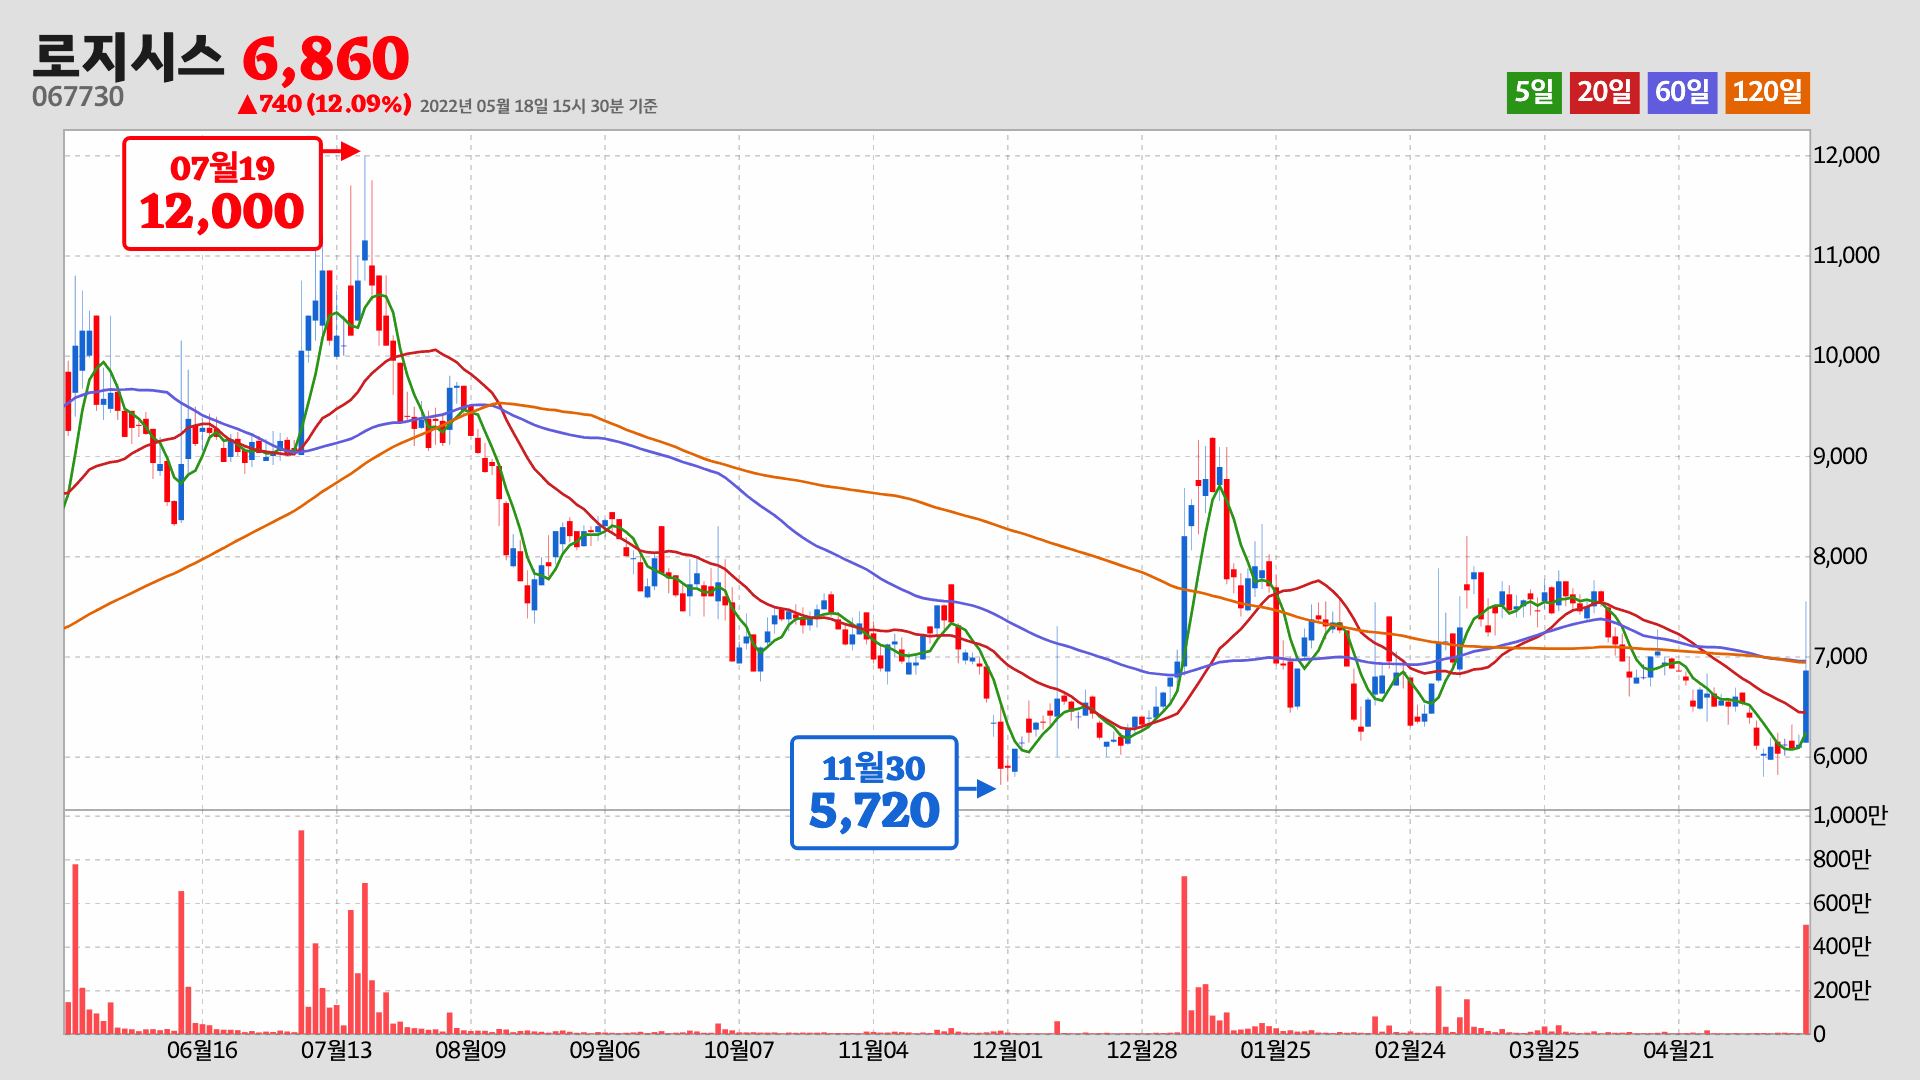This screenshot has height=1080, width=1920.
Task: Click the 01월25 date axis label
Action: pos(1275,1050)
